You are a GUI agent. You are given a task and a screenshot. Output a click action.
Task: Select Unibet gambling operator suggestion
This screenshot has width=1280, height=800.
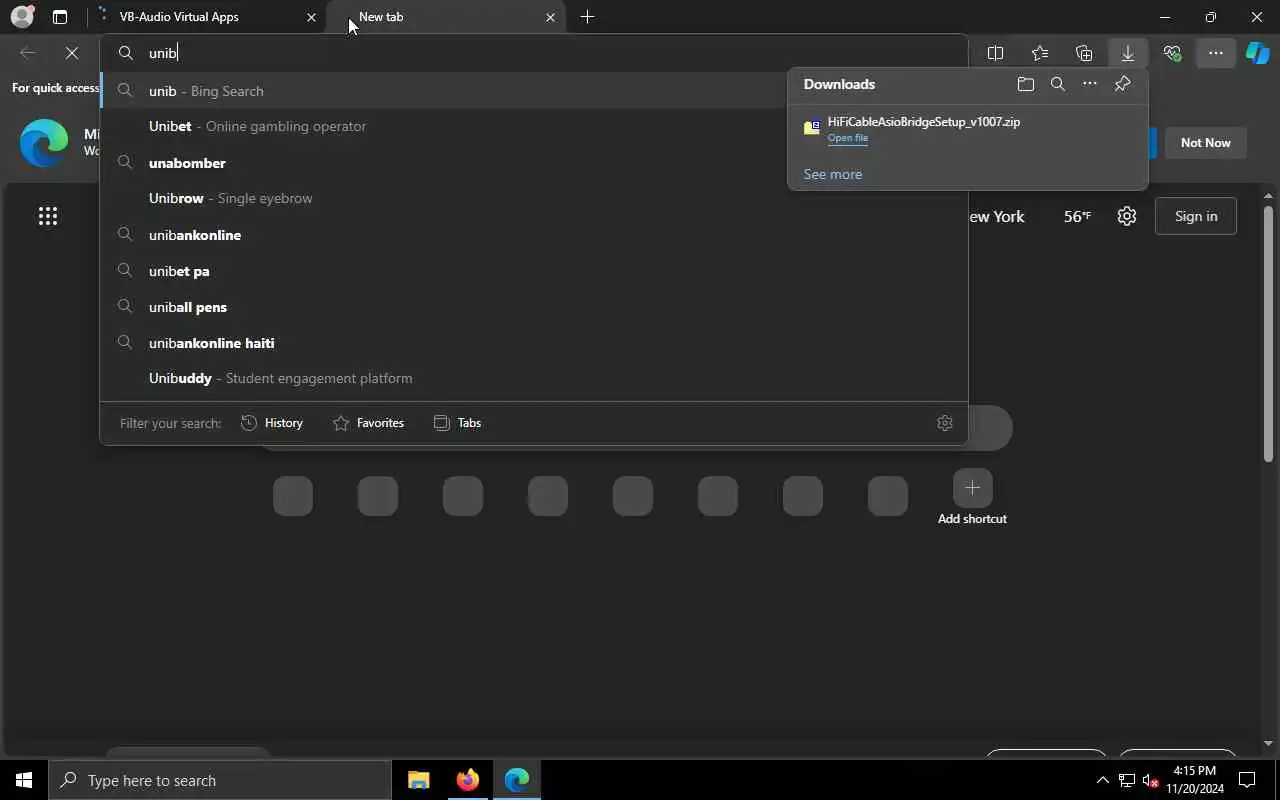coord(534,126)
